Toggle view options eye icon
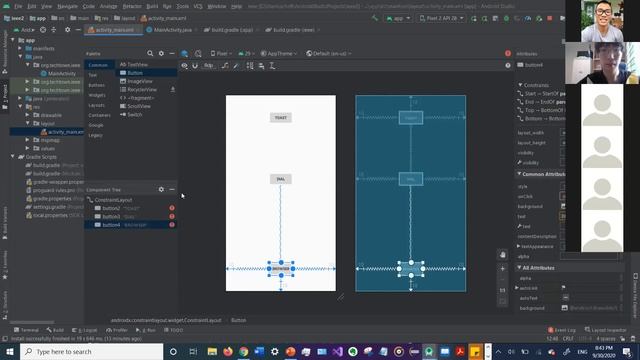The image size is (640, 360). pyautogui.click(x=184, y=66)
